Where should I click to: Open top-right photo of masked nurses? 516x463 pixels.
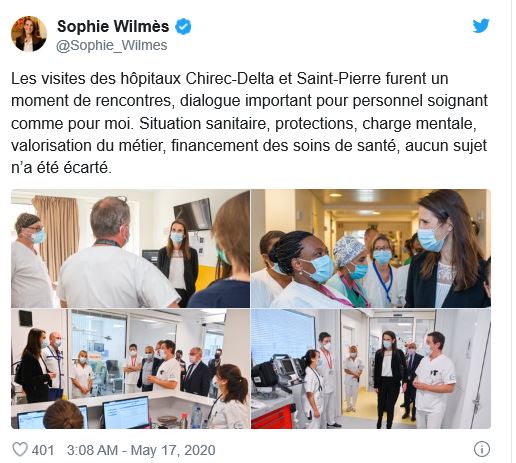(371, 248)
